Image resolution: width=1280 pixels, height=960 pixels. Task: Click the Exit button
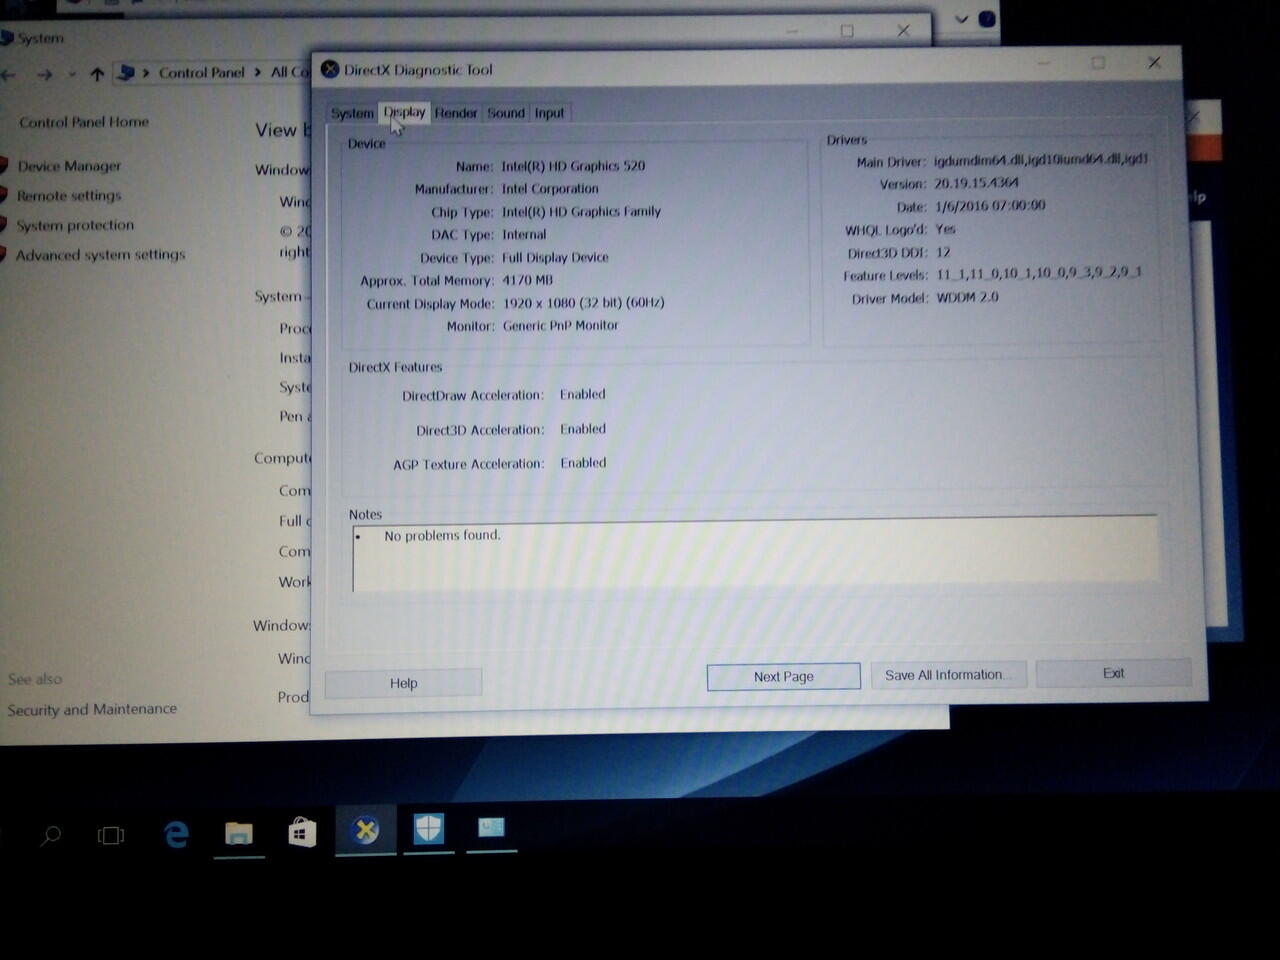(1113, 673)
